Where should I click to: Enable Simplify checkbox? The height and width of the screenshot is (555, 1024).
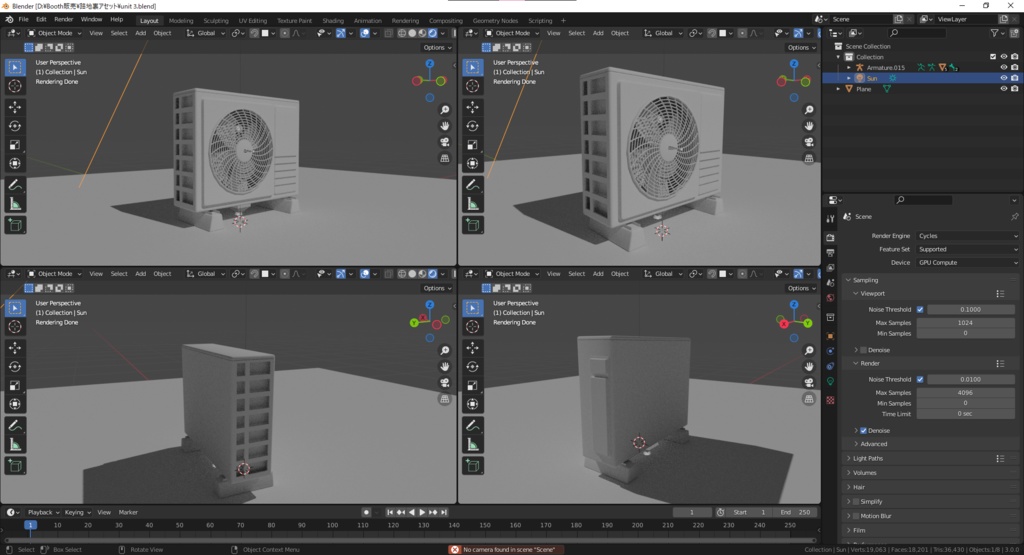pos(856,501)
